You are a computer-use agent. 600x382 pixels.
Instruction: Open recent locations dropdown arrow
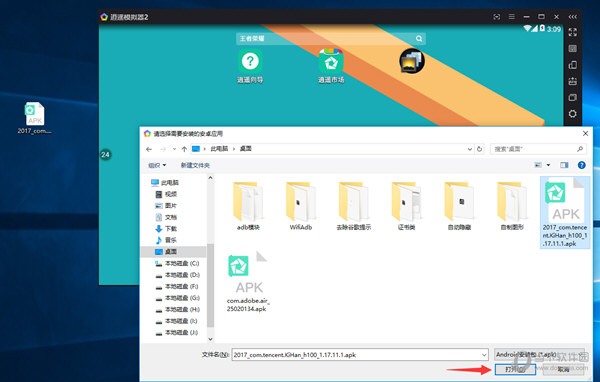pyautogui.click(x=174, y=149)
